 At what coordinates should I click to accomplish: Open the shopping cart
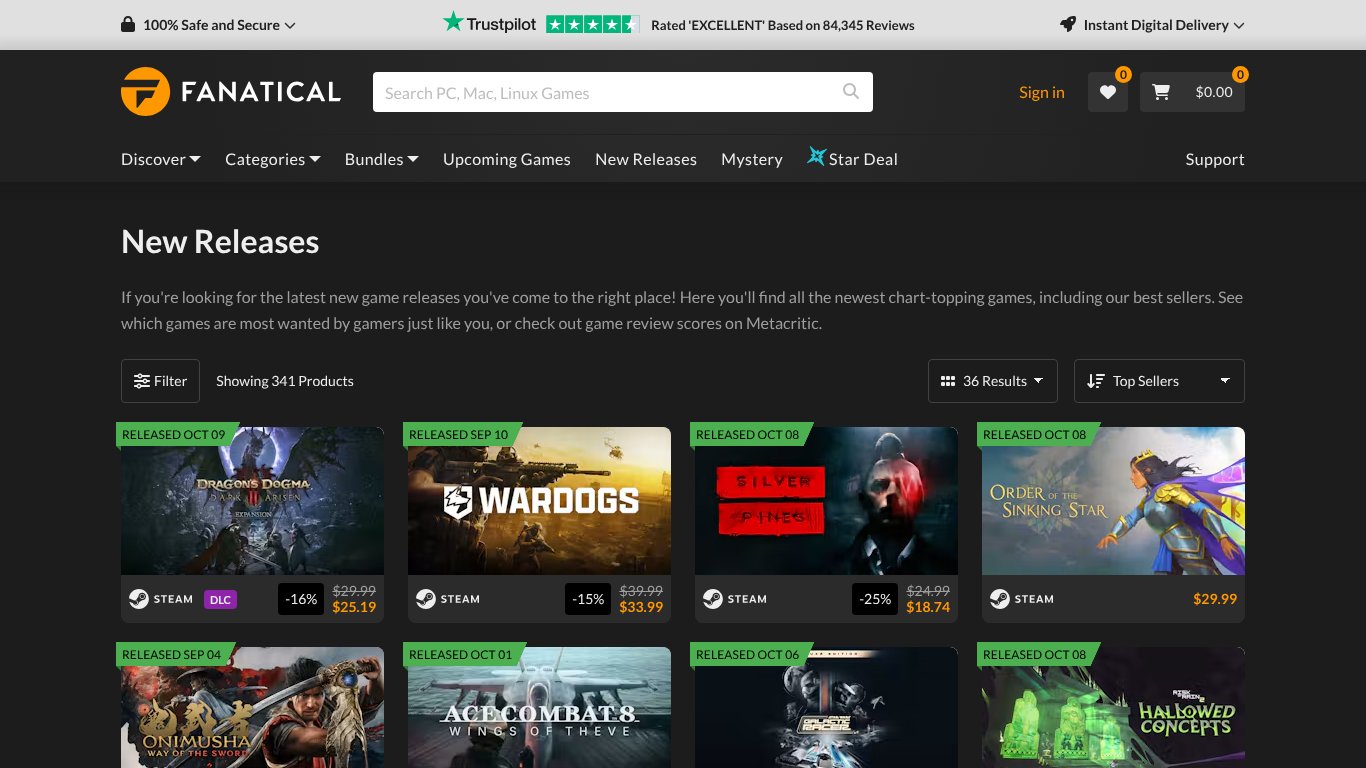point(1192,92)
